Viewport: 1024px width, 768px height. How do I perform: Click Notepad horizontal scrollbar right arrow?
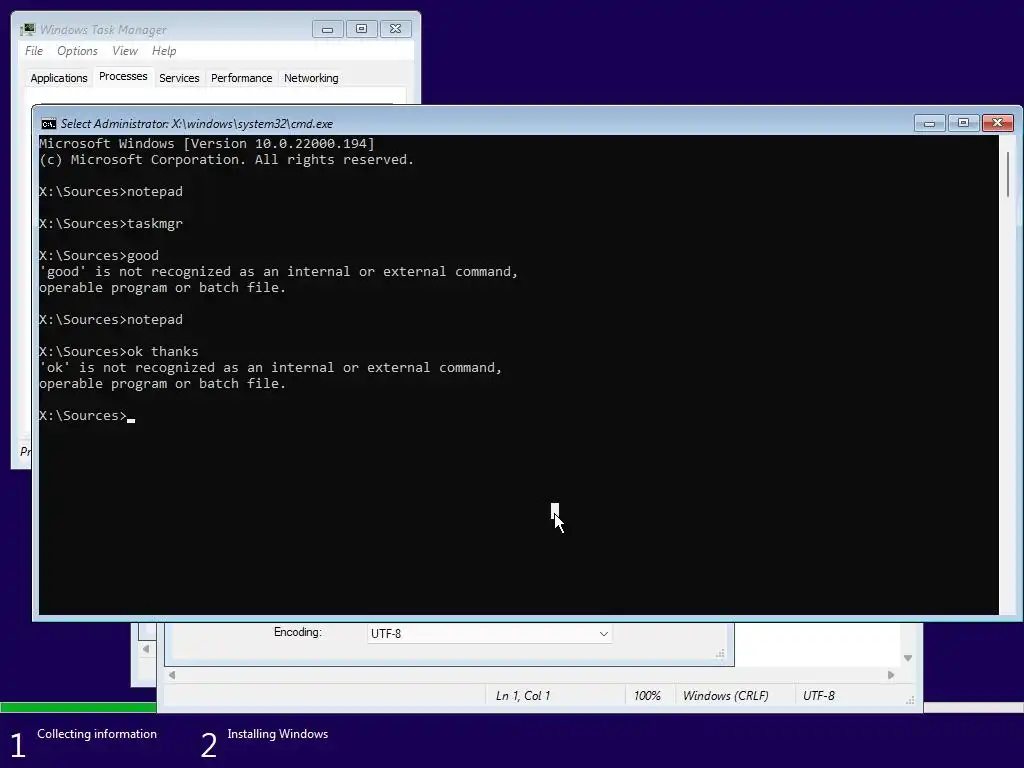coord(891,675)
